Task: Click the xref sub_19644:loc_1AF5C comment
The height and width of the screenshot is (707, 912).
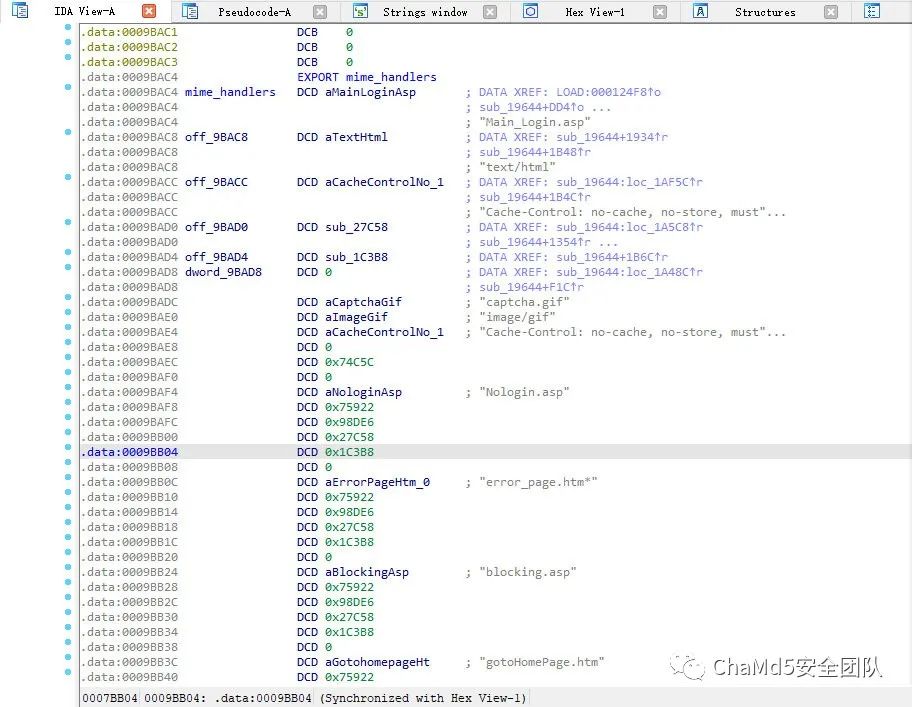Action: click(629, 182)
